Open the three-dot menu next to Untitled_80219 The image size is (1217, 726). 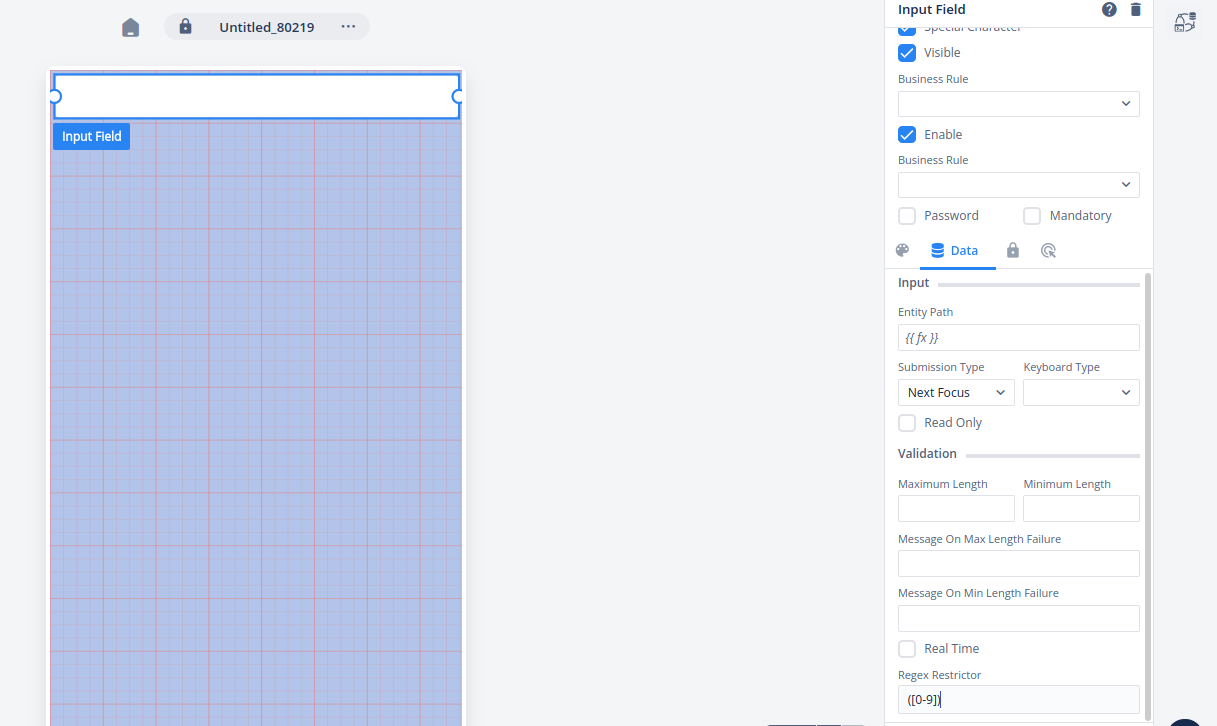pos(348,27)
